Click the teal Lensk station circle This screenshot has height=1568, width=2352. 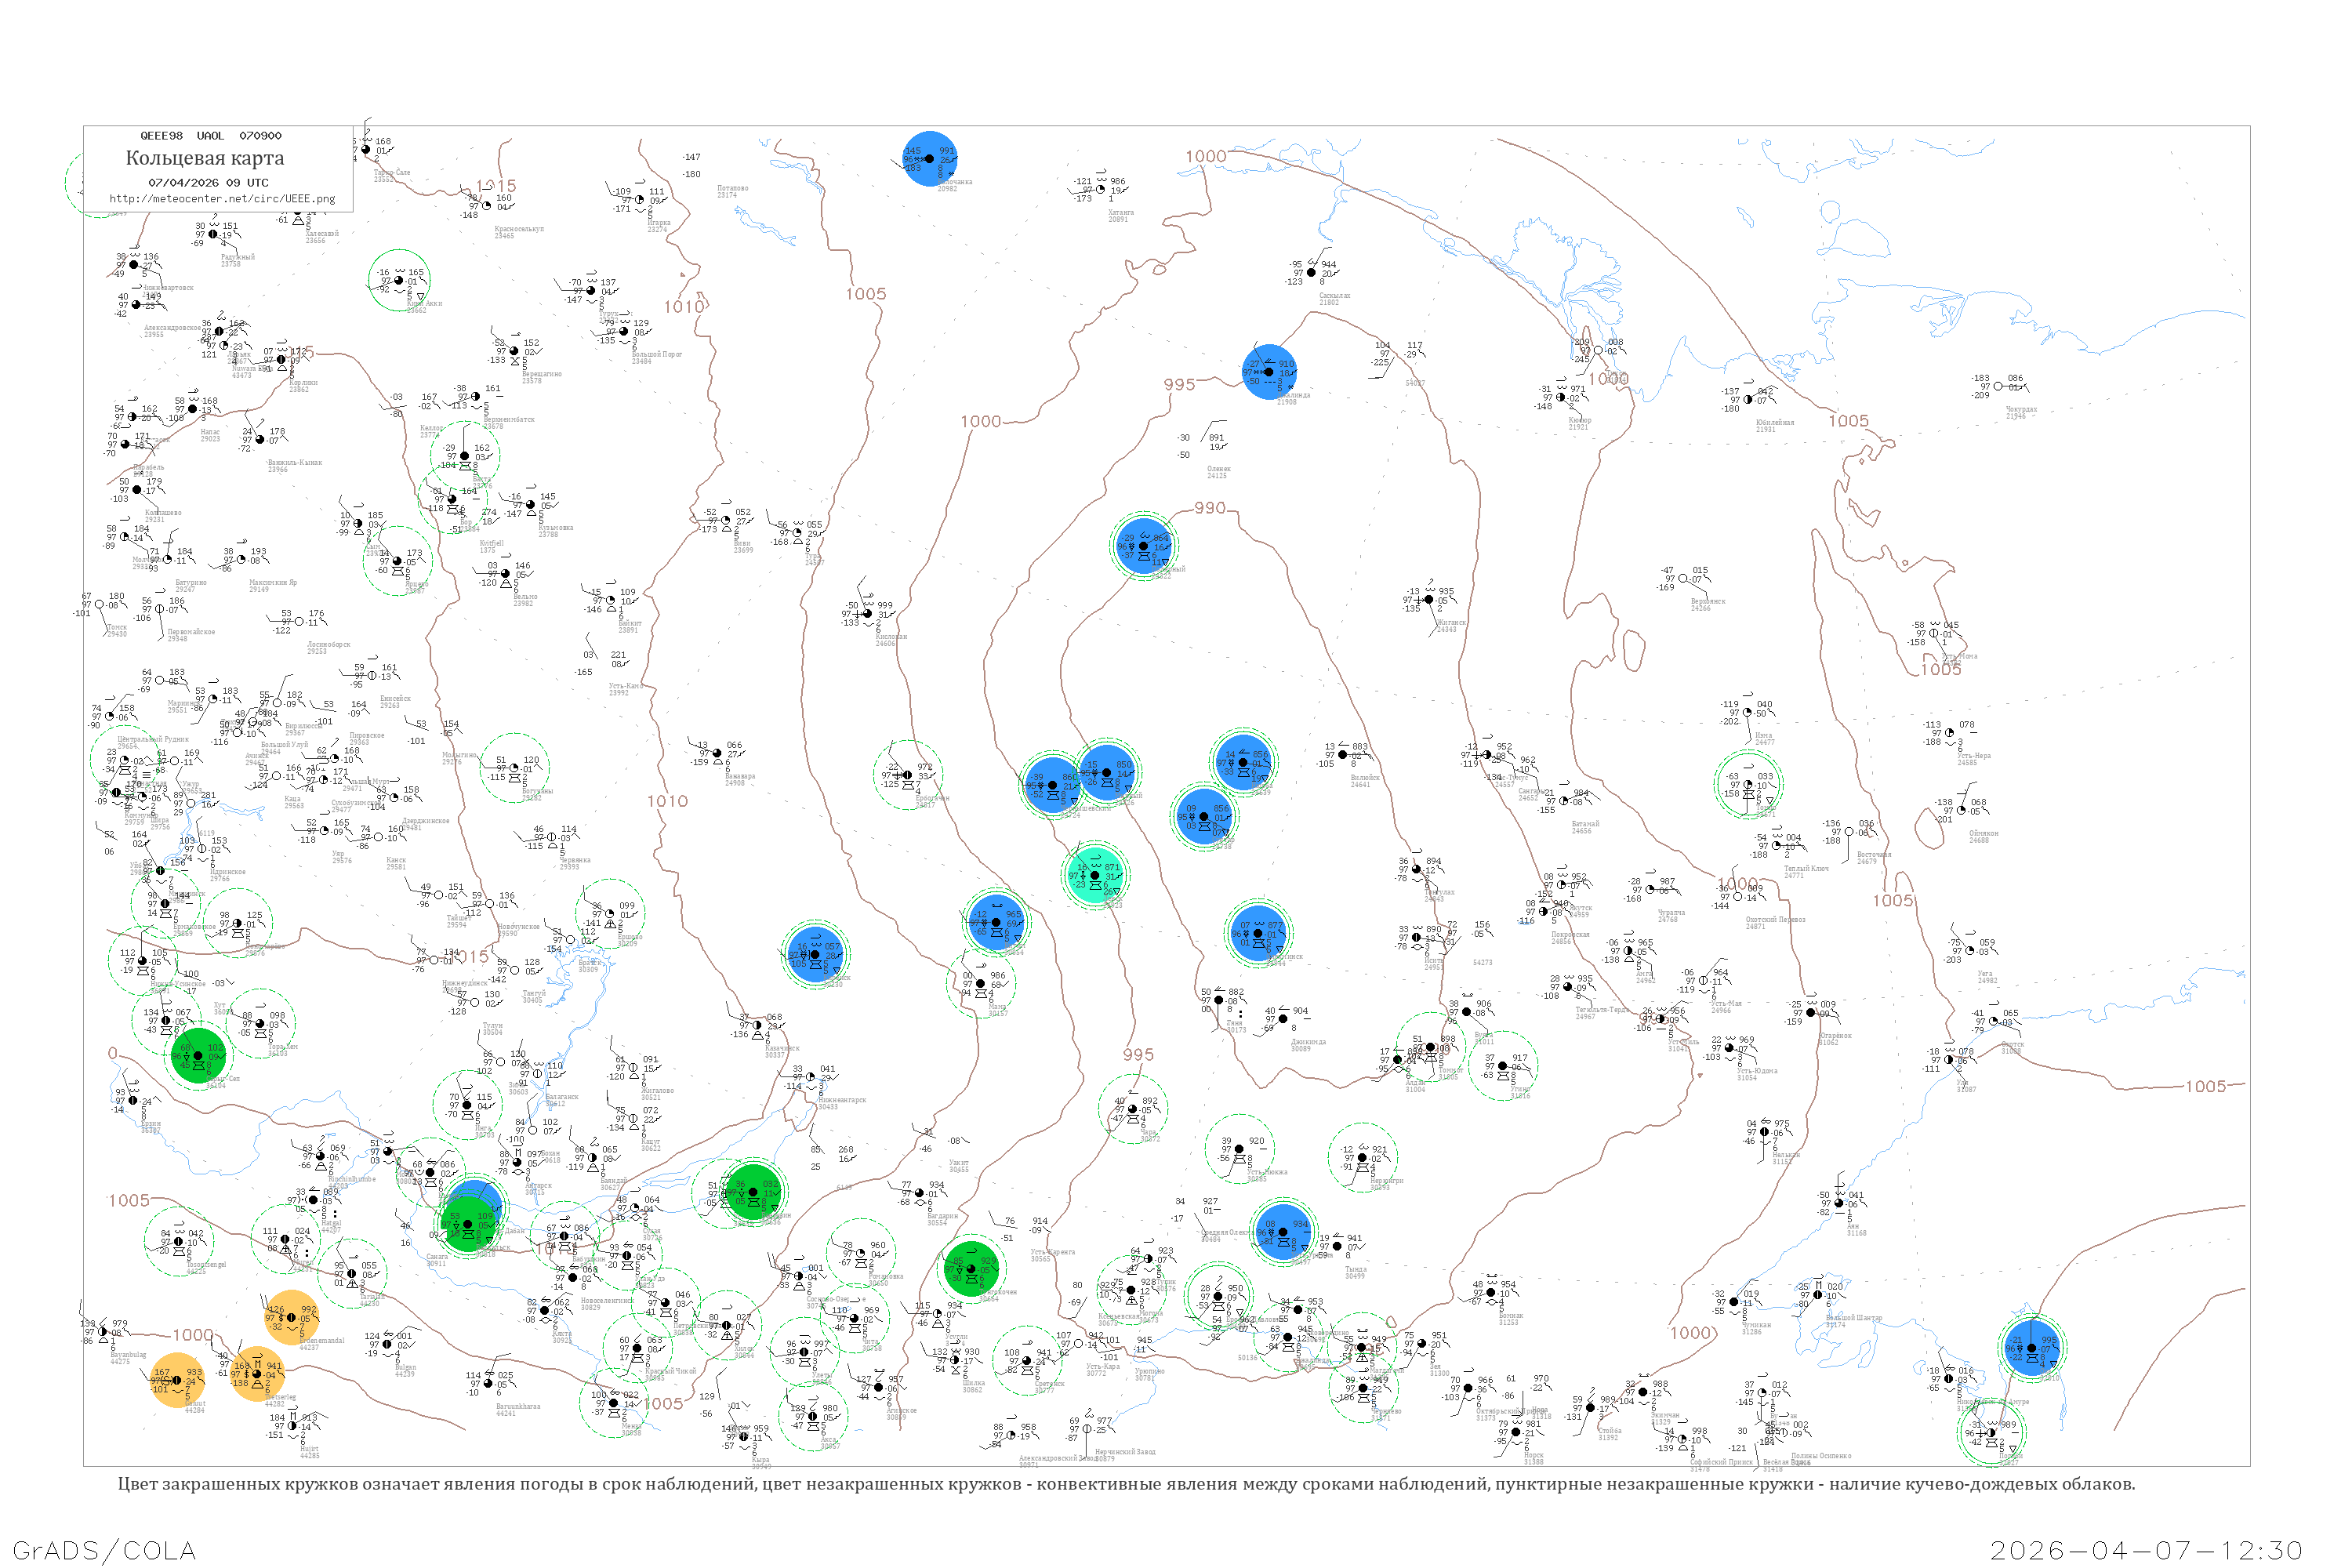point(1095,875)
